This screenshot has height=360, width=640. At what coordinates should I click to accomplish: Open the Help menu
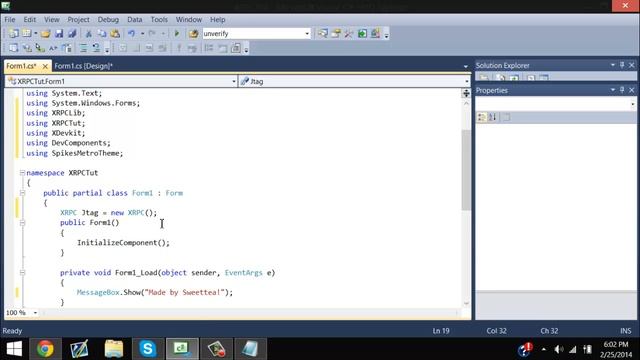click(x=218, y=20)
